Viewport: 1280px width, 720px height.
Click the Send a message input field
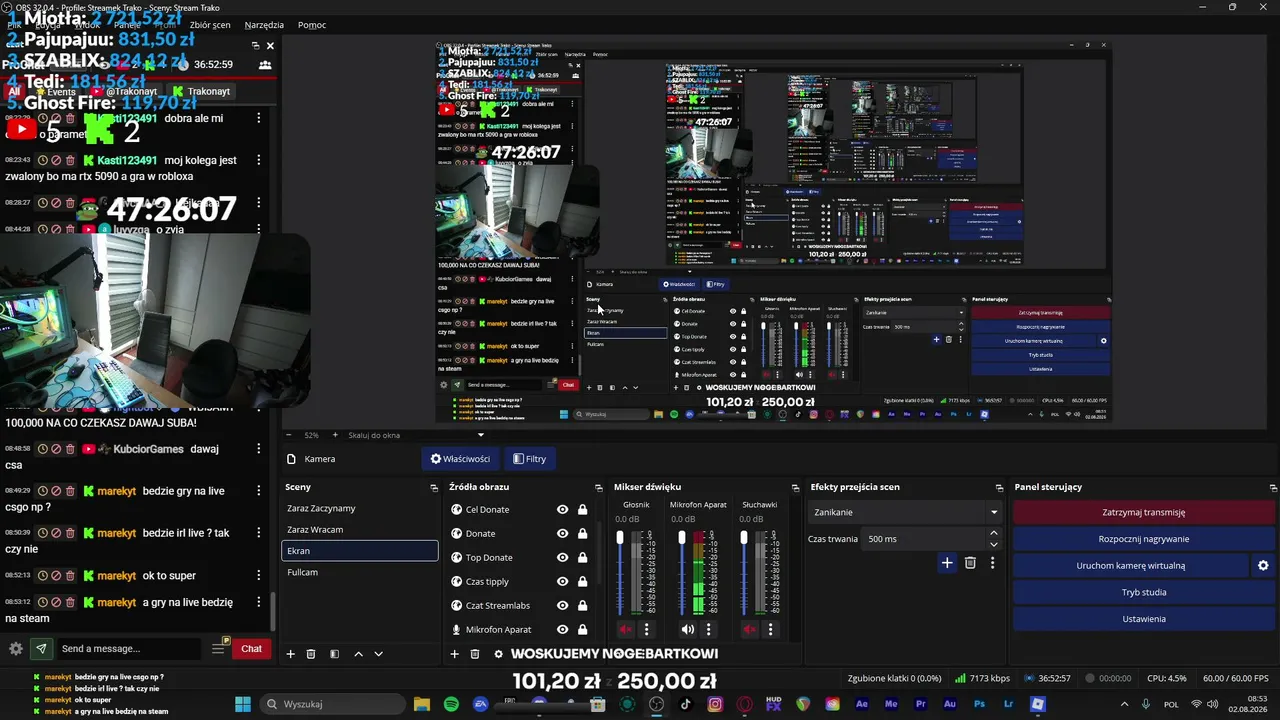tap(129, 649)
